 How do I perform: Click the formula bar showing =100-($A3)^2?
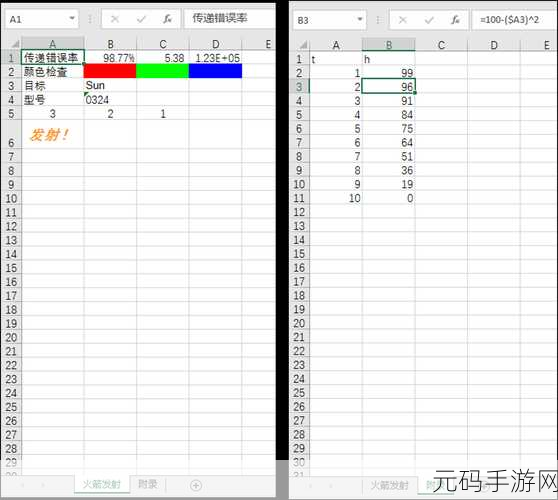514,20
